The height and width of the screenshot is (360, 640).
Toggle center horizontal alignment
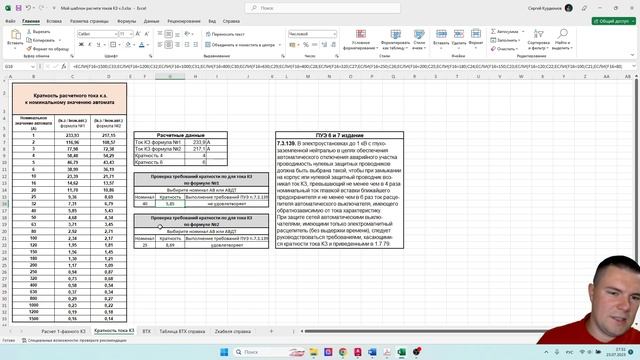point(169,44)
